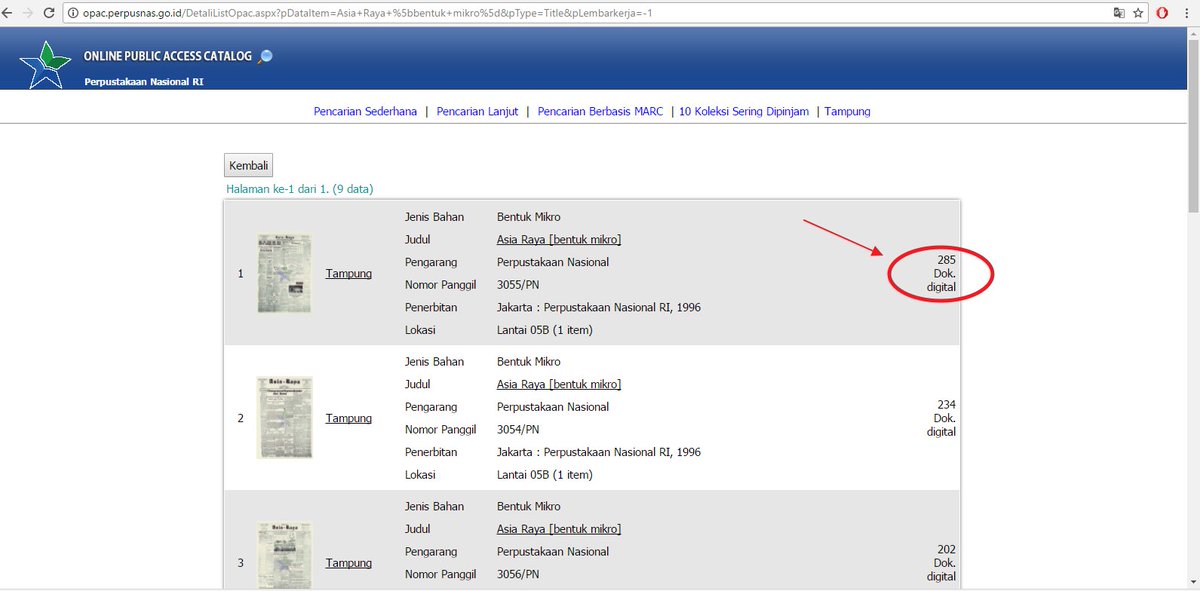Open Asia Raya title for 3054/PN record
This screenshot has width=1200, height=591.
[559, 385]
